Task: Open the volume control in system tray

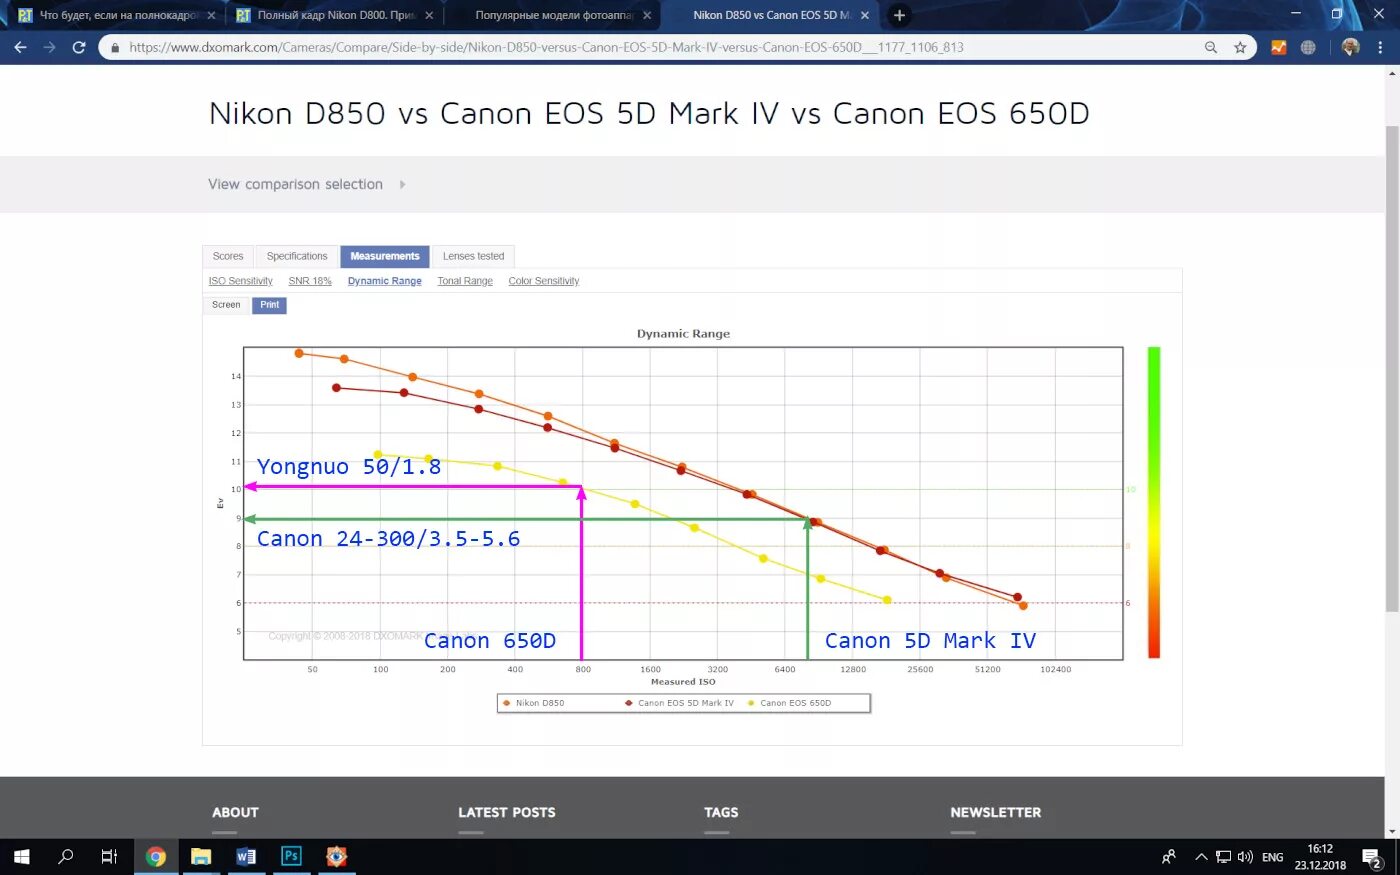Action: (1245, 857)
